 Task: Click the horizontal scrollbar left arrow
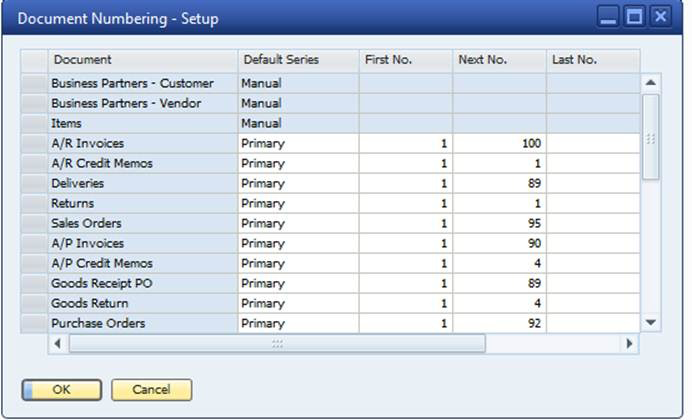(x=58, y=343)
